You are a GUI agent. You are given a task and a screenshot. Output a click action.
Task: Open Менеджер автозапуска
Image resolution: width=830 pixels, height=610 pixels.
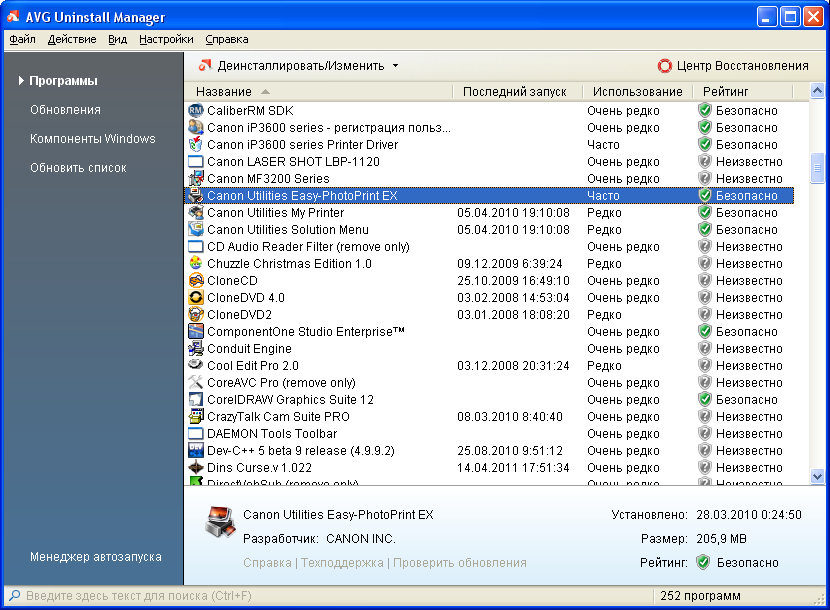point(96,557)
